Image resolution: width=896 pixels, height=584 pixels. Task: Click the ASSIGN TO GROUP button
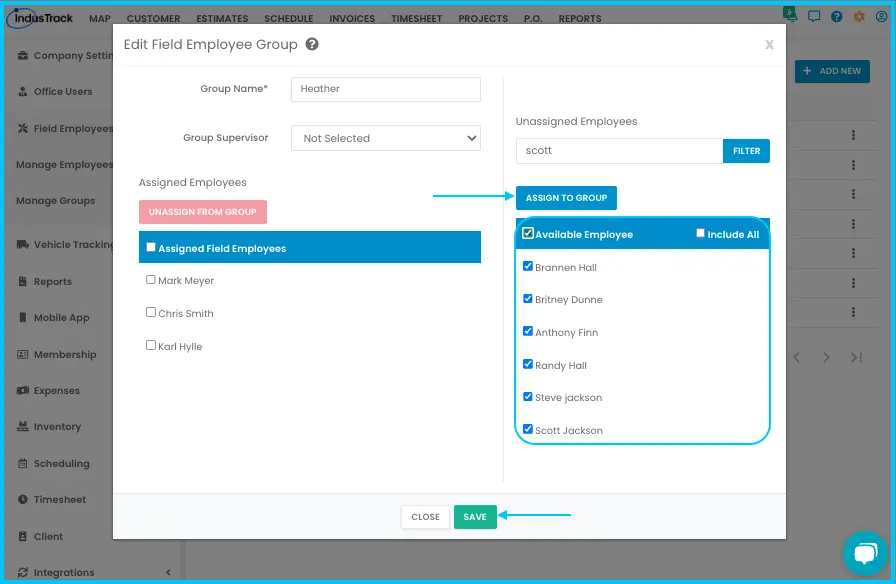point(566,198)
